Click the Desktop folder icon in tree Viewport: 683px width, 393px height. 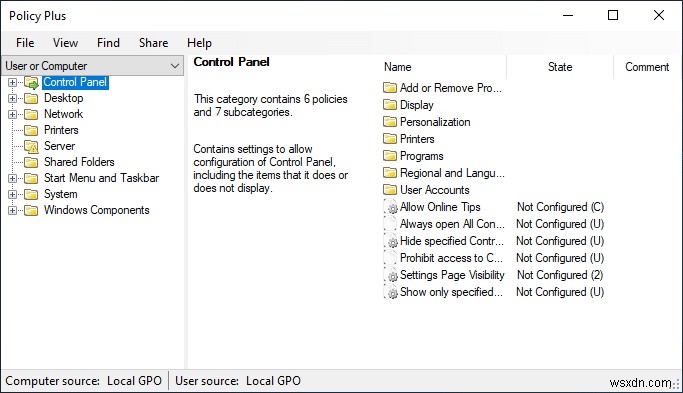[x=31, y=98]
